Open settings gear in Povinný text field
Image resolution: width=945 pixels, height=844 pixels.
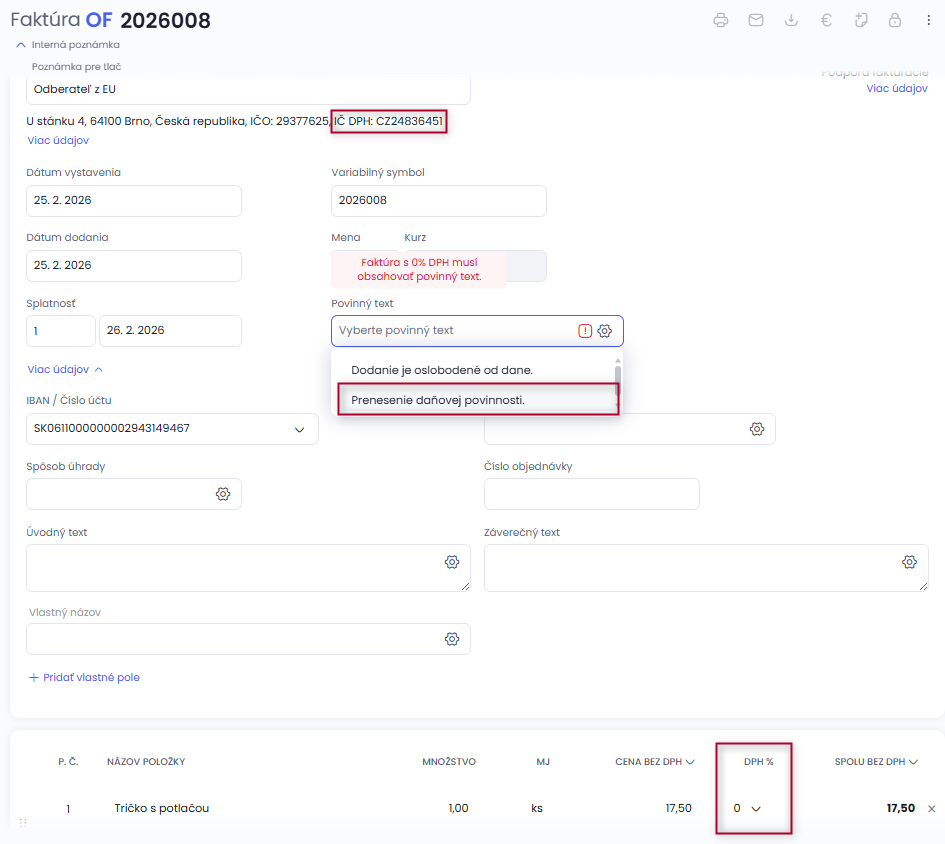[x=604, y=331]
